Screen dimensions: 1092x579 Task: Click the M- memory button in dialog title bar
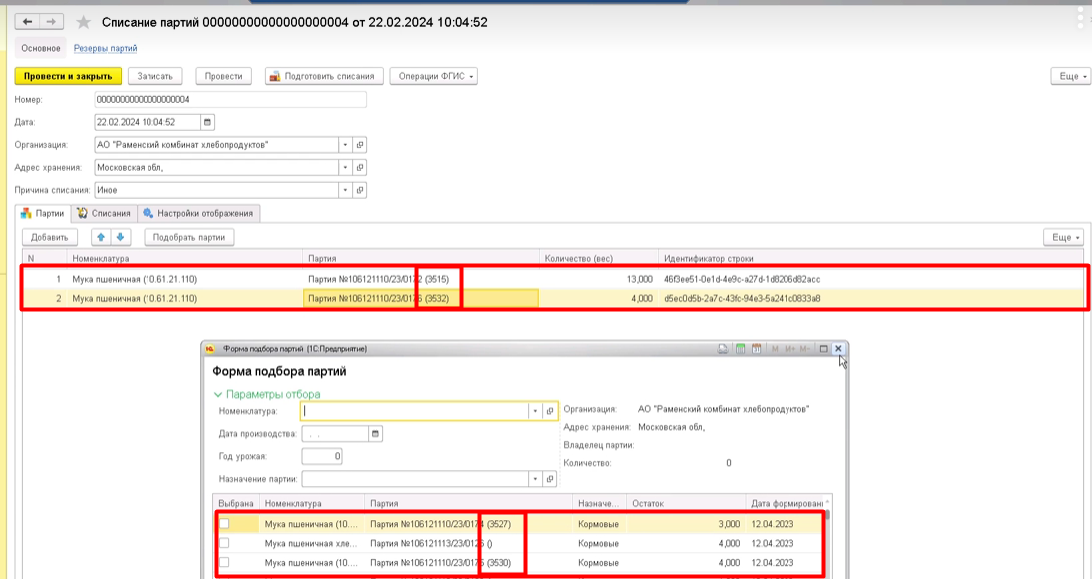(x=804, y=348)
